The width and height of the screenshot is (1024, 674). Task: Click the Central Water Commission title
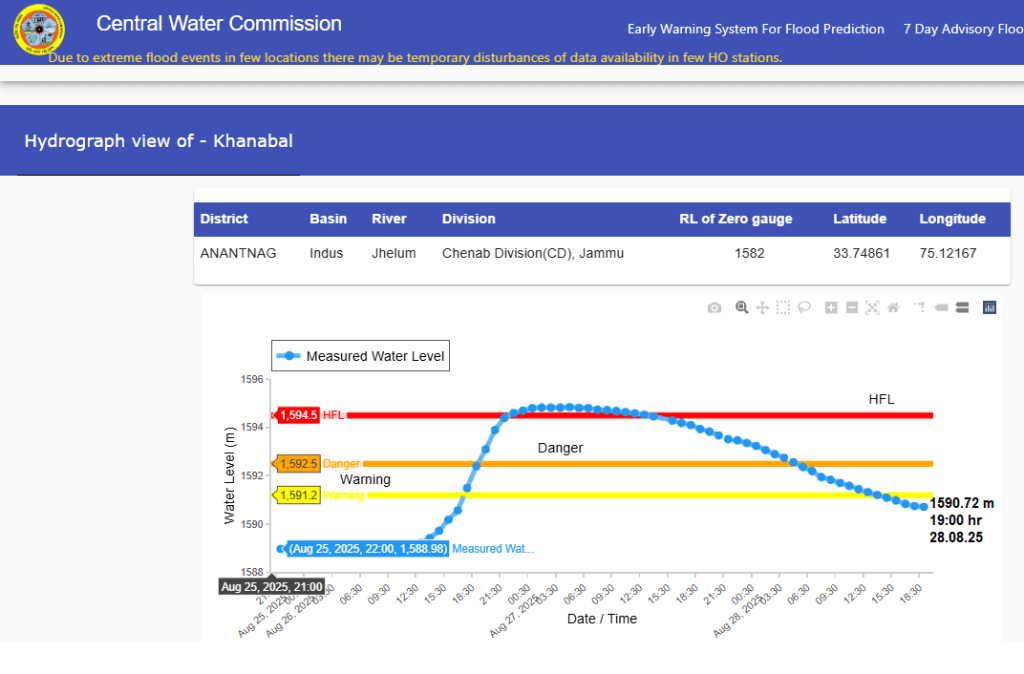coord(219,24)
